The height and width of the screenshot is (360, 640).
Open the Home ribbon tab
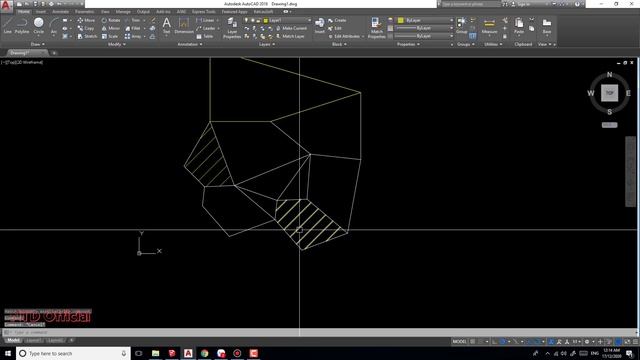(23, 11)
